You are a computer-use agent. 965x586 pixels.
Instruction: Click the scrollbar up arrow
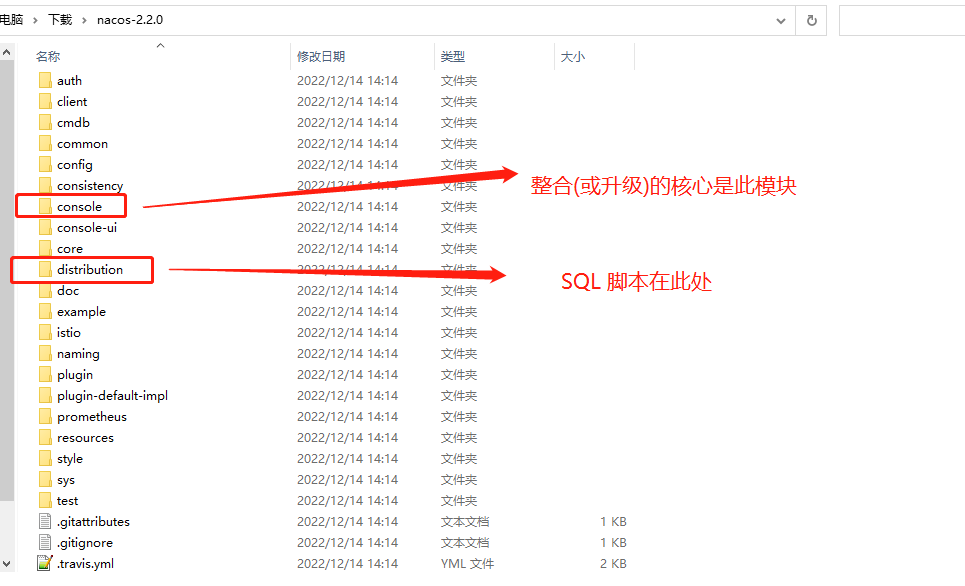point(7,53)
